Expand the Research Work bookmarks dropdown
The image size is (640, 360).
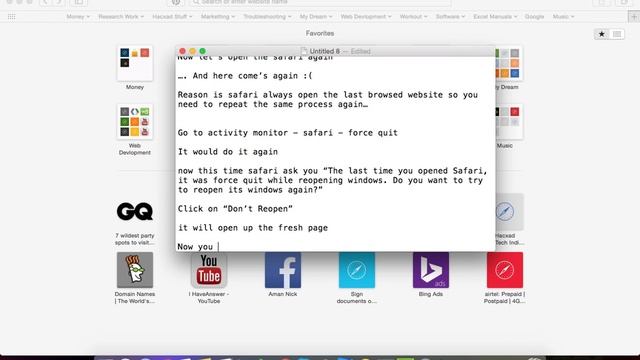(x=121, y=17)
